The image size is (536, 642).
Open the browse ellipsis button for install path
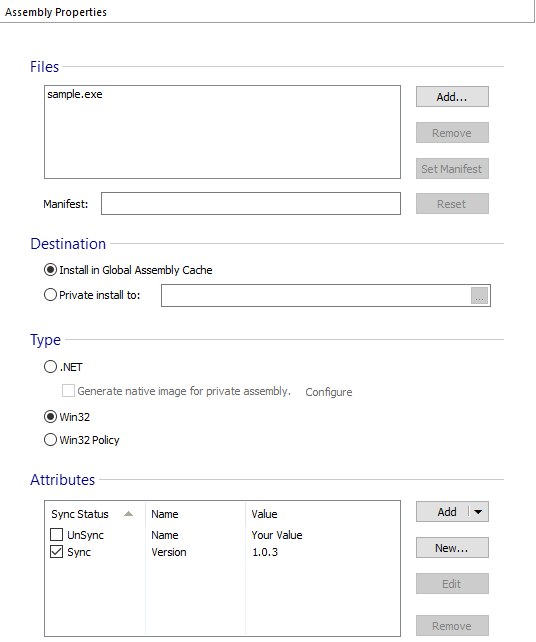pos(479,296)
